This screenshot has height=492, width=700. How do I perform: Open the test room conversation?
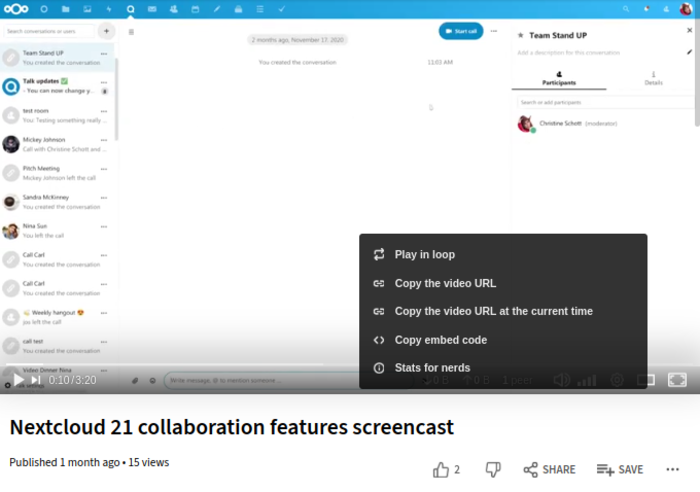[57, 115]
